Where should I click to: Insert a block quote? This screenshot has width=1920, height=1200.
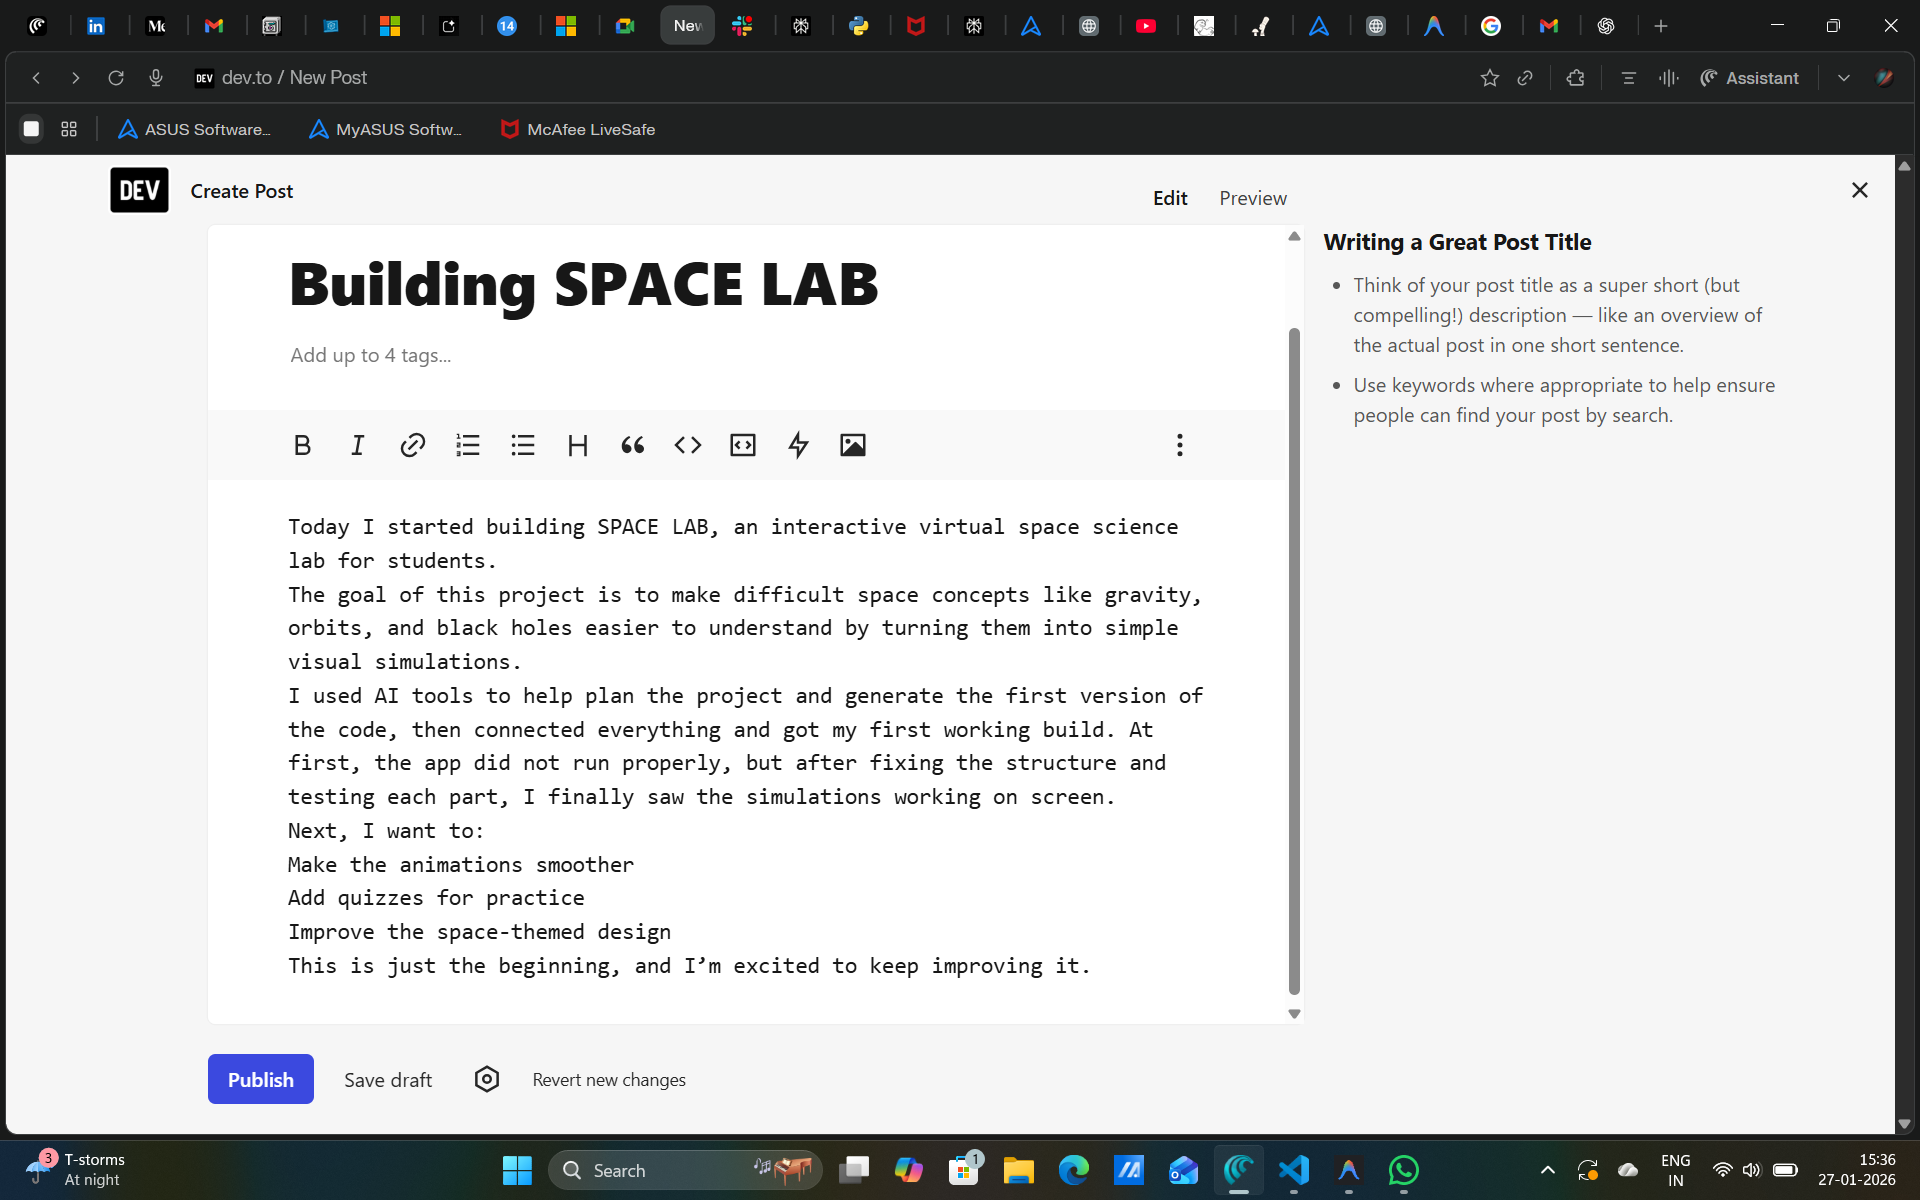click(x=632, y=445)
